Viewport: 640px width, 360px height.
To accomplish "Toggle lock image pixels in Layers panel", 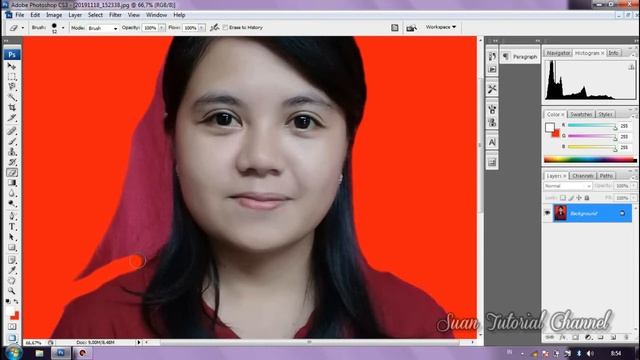I will tap(571, 198).
